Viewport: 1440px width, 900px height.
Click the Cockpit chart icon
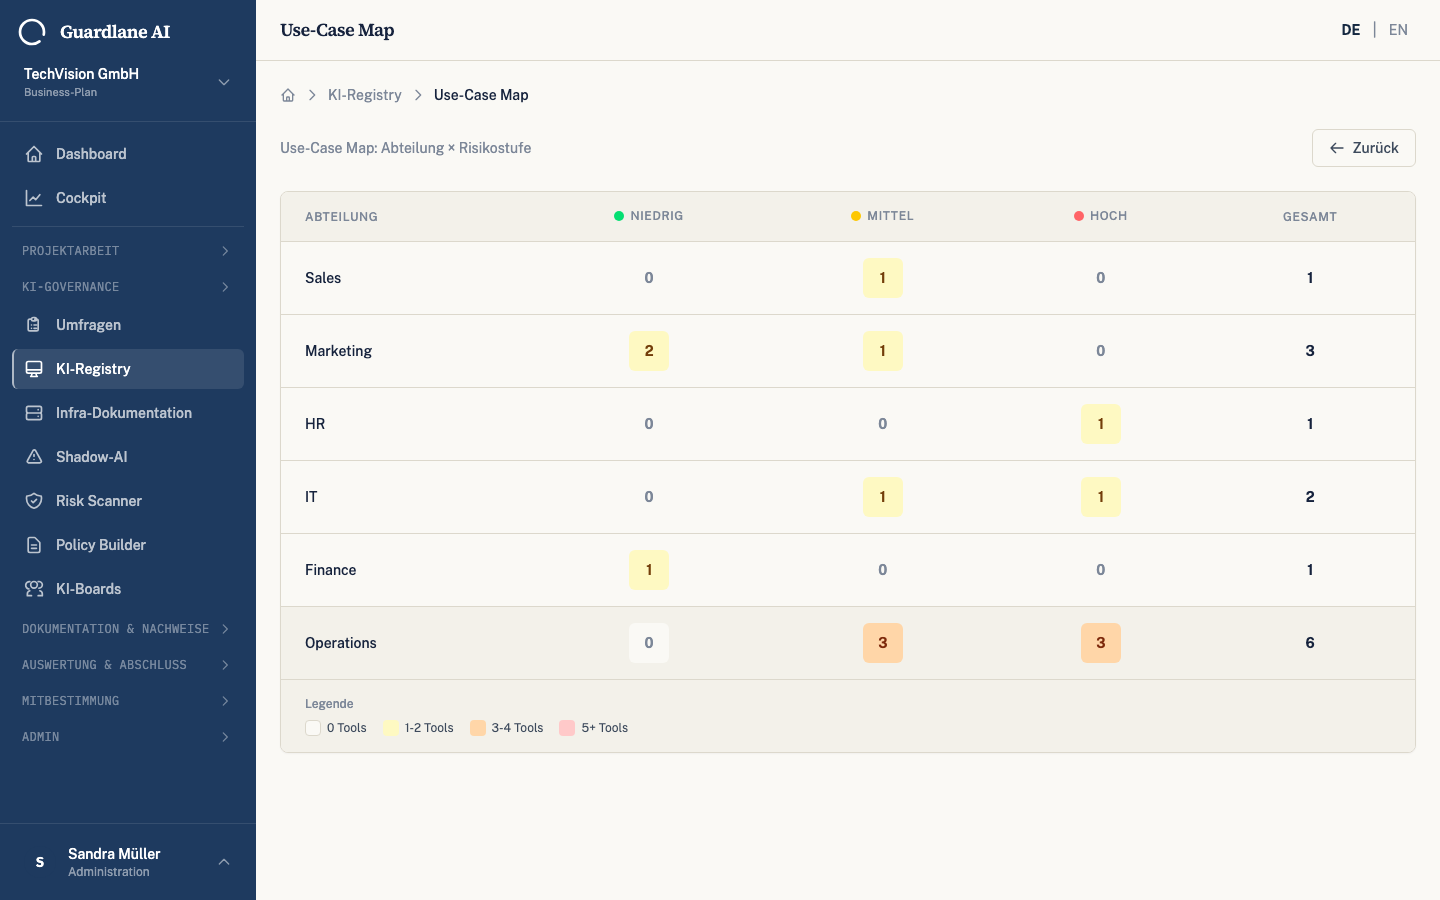click(34, 198)
